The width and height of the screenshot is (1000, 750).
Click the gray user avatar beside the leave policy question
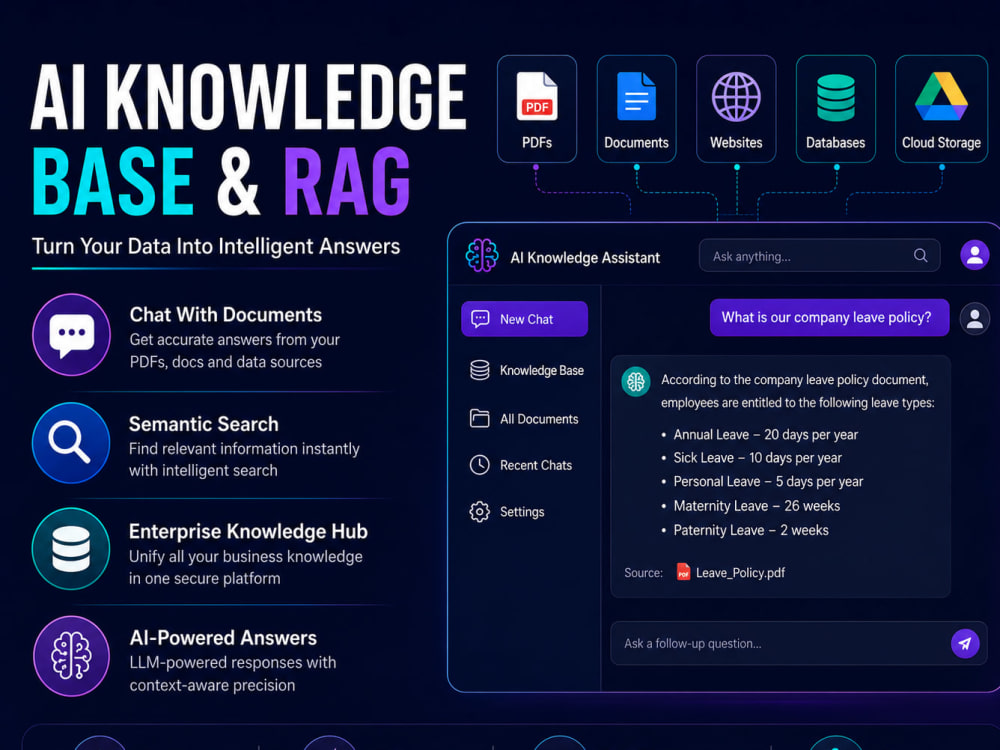(974, 318)
